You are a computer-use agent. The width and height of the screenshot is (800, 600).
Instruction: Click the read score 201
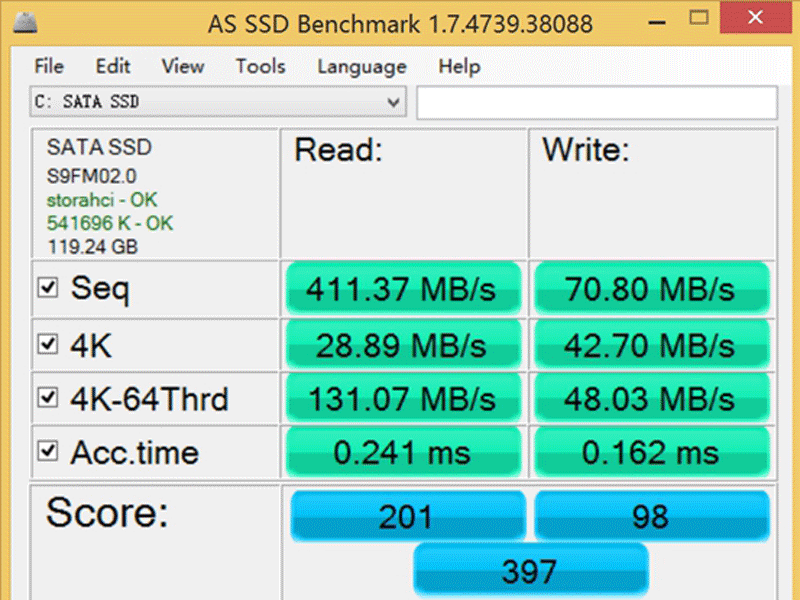408,516
